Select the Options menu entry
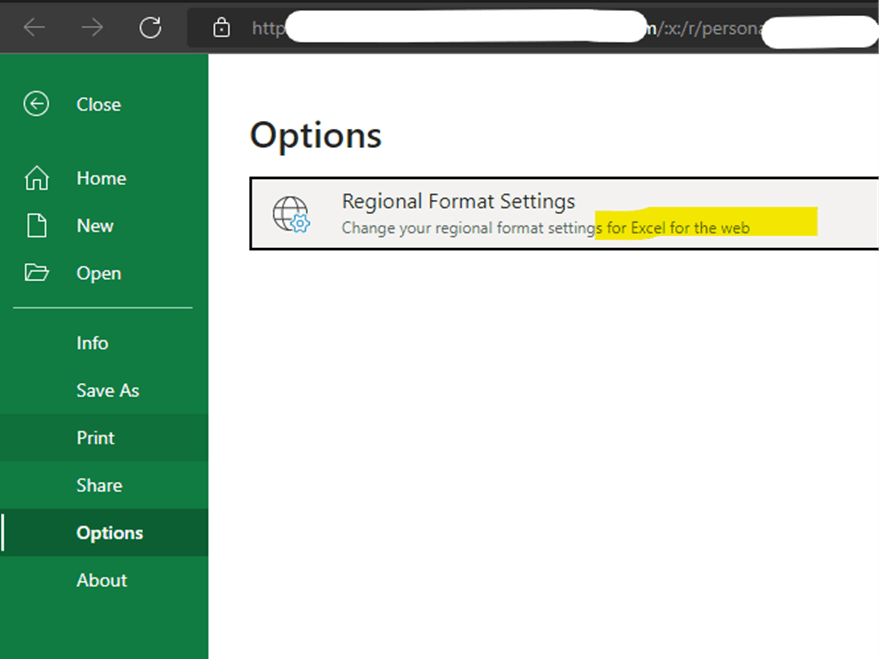This screenshot has width=880, height=659. [x=104, y=533]
